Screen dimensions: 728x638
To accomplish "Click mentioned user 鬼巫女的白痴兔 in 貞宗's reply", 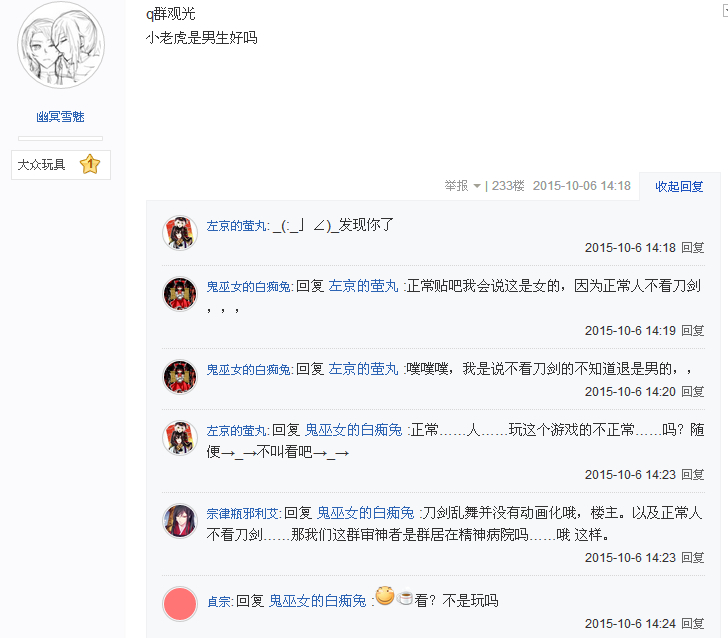I will (317, 601).
